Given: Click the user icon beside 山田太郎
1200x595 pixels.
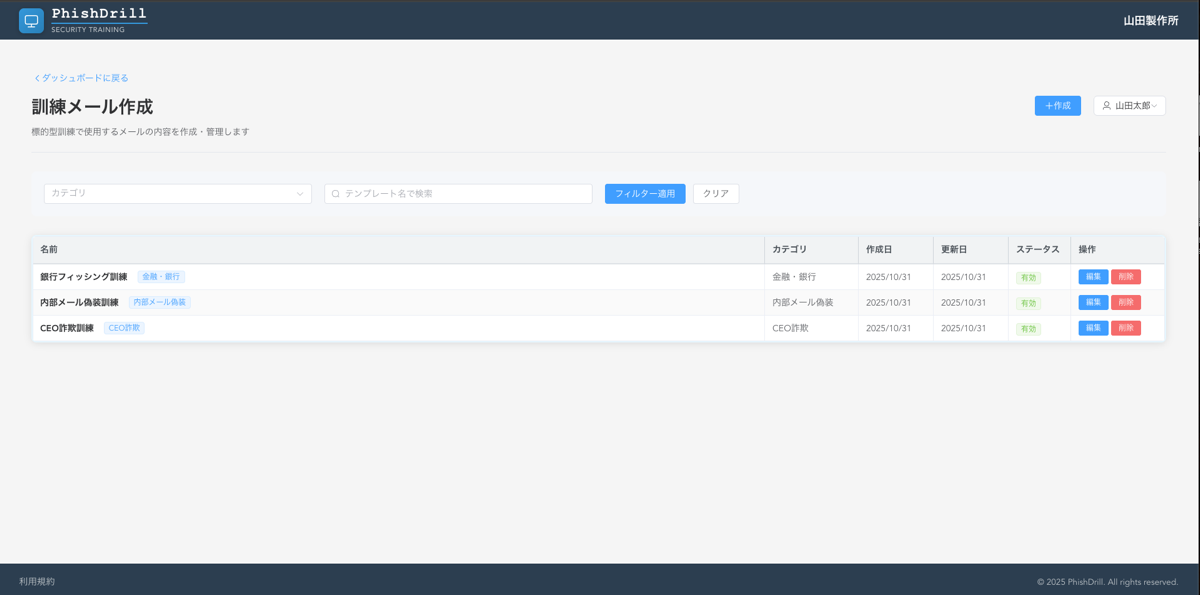Looking at the screenshot, I should click(x=1107, y=106).
